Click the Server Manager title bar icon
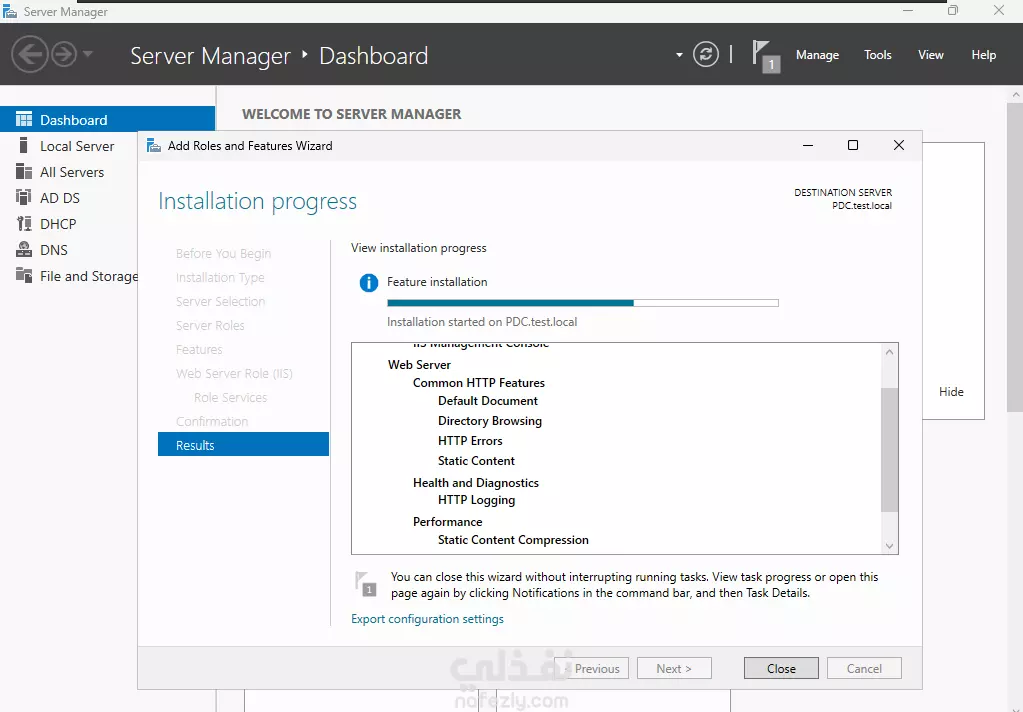Image resolution: width=1023 pixels, height=712 pixels. pos(10,11)
